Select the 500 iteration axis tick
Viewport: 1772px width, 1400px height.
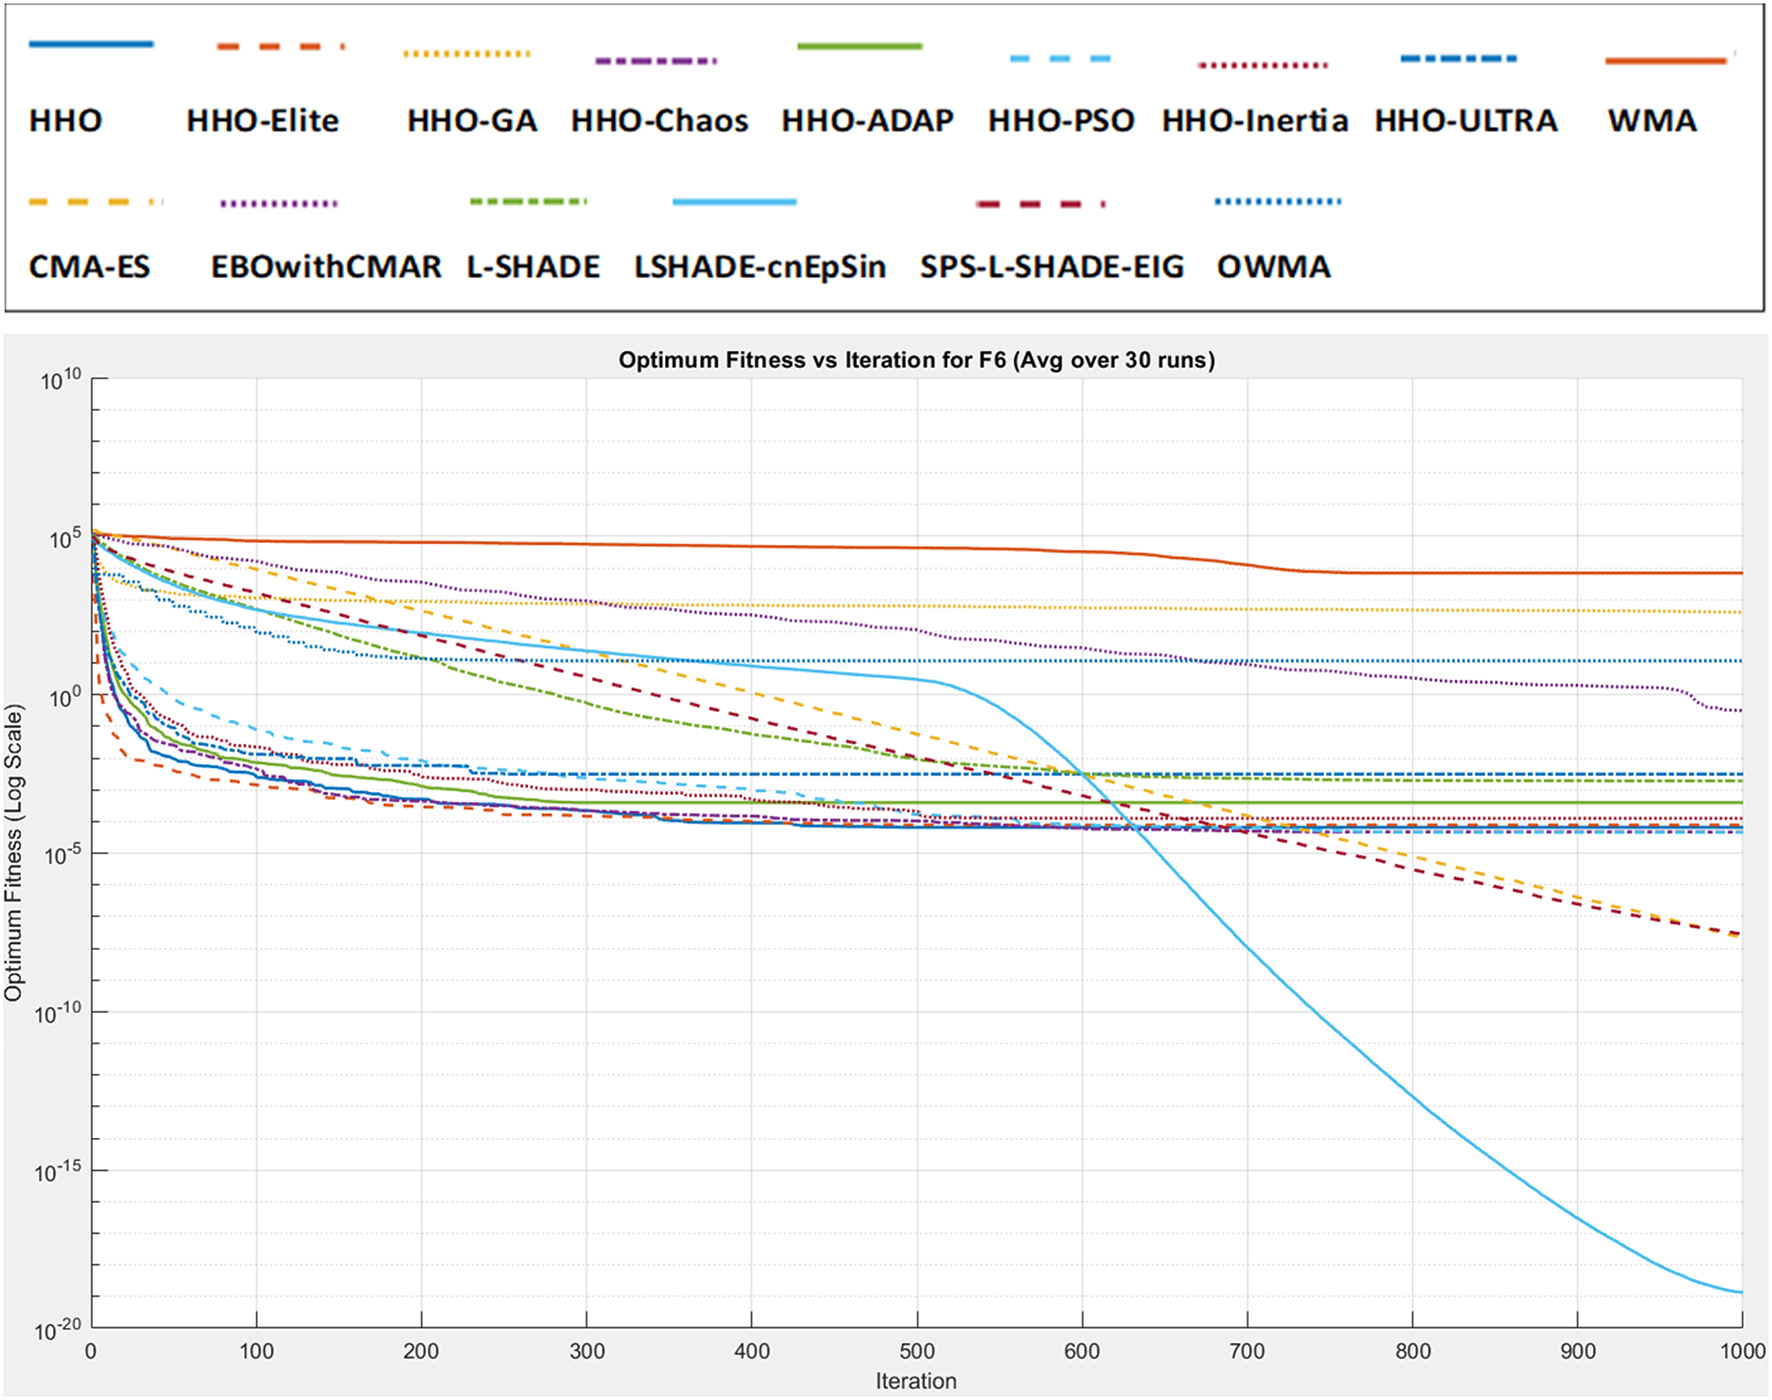(917, 1351)
